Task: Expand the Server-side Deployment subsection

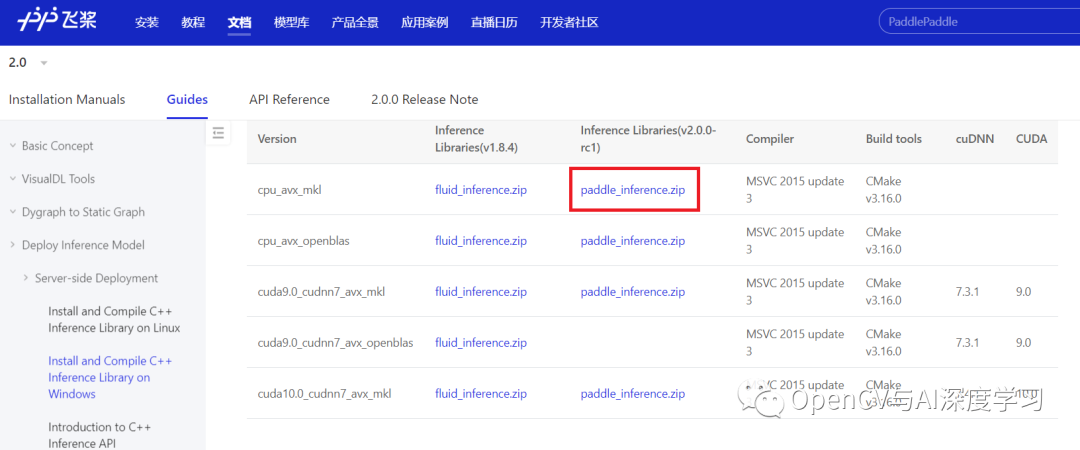Action: [90, 278]
